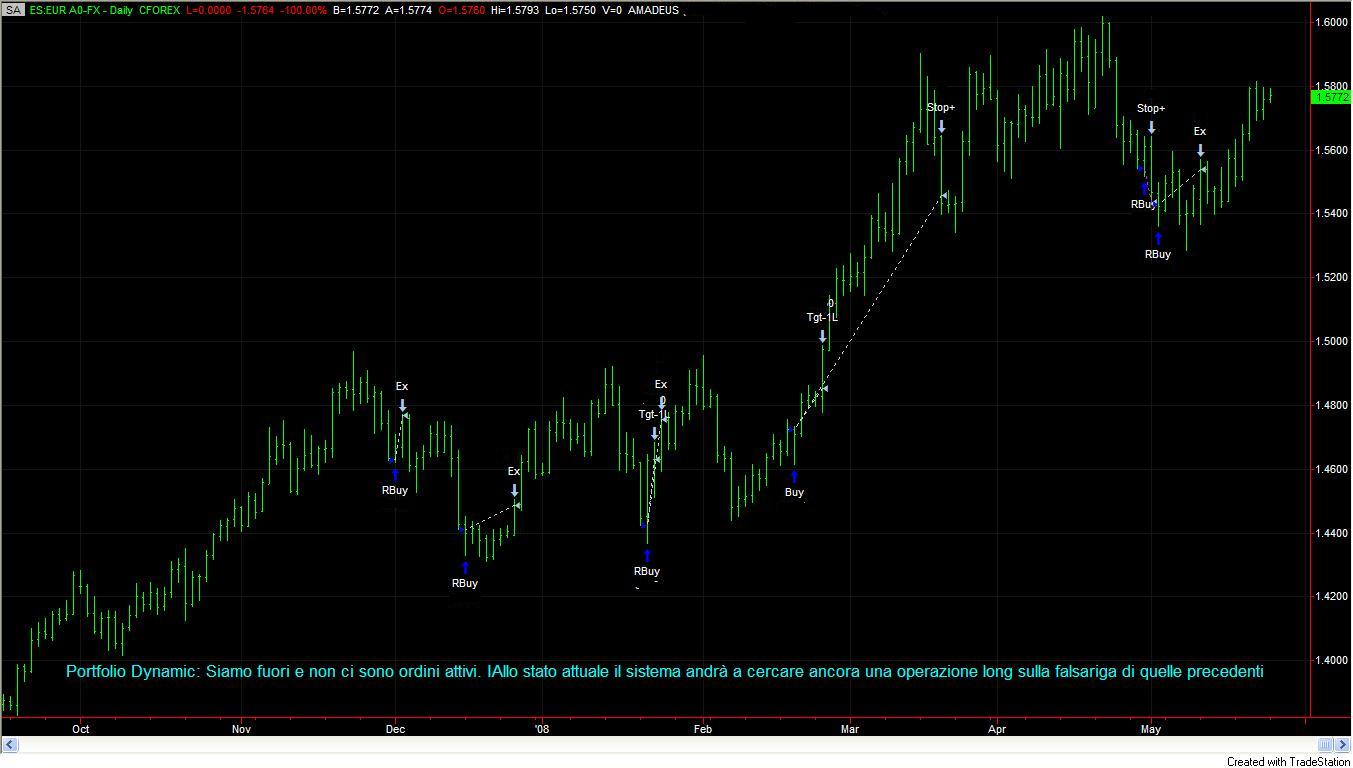Click the left arrow of the horizontal scrollbar
The height and width of the screenshot is (768, 1353).
coord(11,744)
